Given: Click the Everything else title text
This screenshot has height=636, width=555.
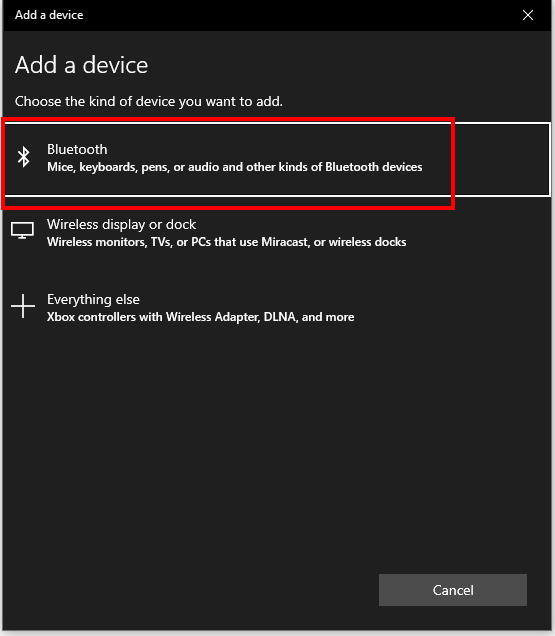Looking at the screenshot, I should pos(93,299).
